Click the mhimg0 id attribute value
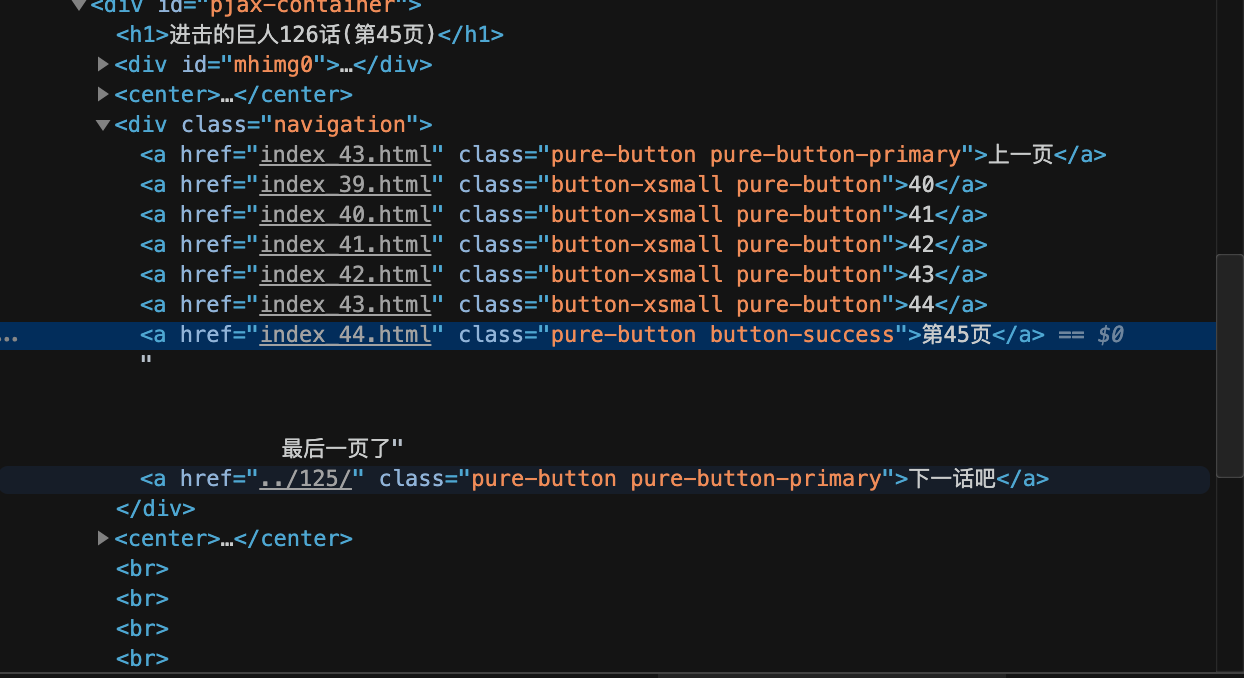This screenshot has width=1244, height=678. [x=273, y=65]
